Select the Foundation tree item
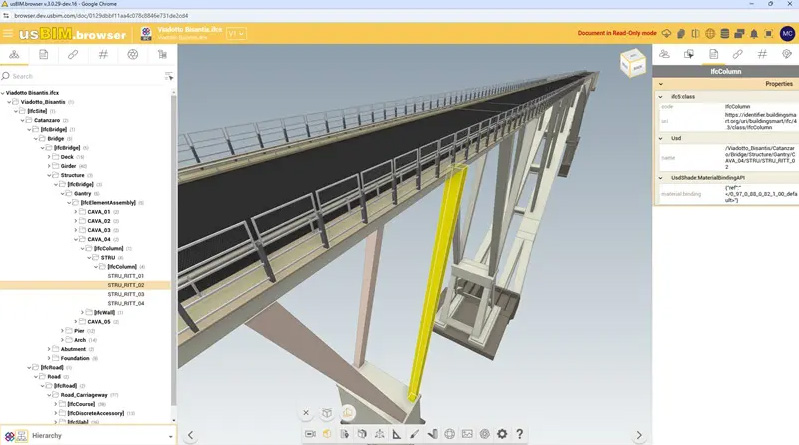Screen dimensions: 799x445 pyautogui.click(x=75, y=358)
